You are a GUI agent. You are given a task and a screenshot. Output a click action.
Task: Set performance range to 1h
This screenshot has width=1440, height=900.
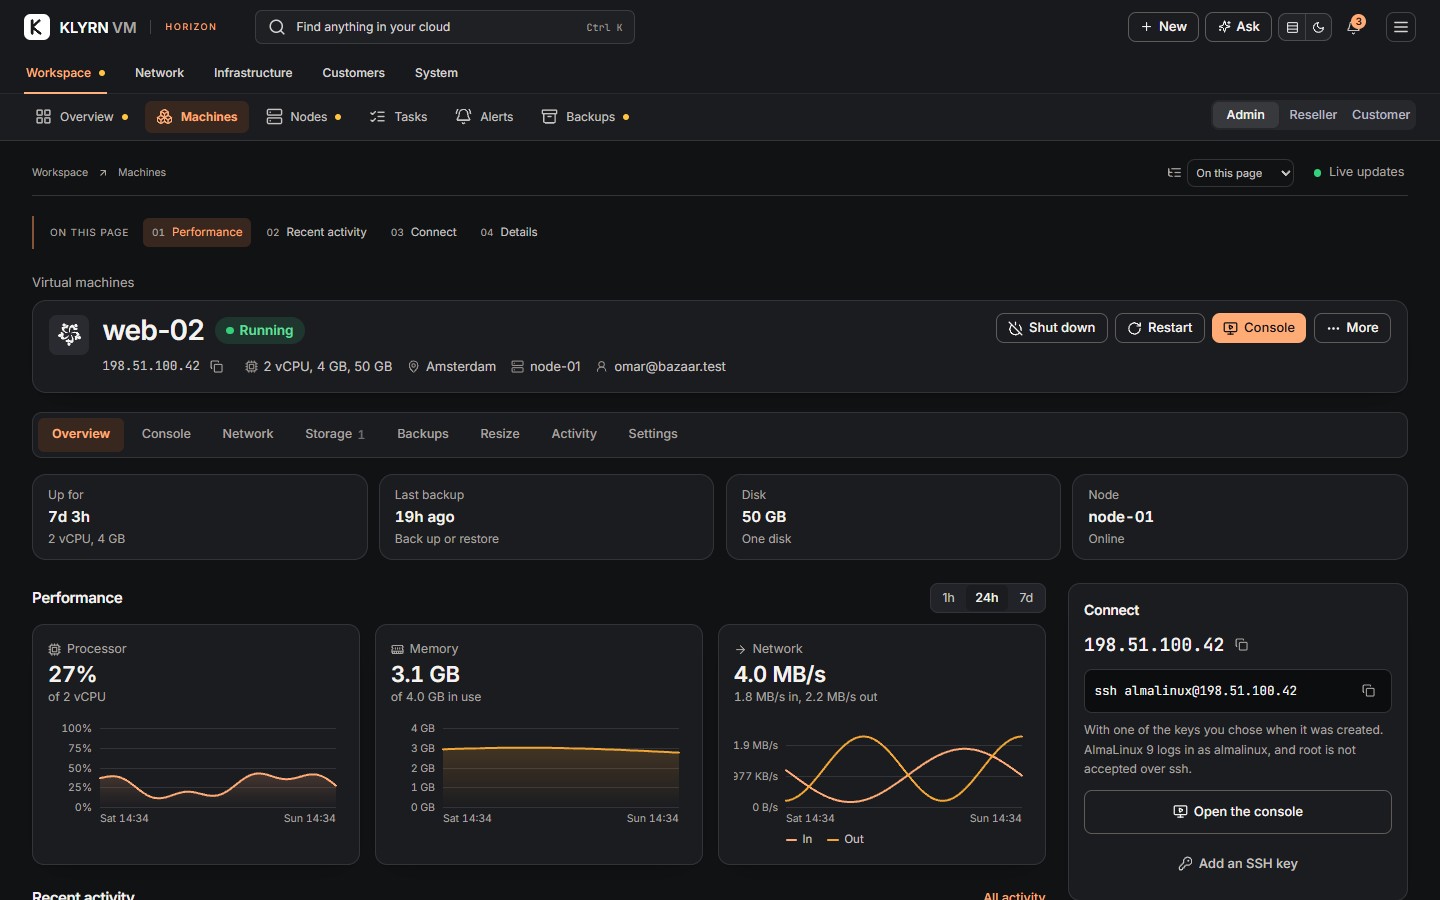pyautogui.click(x=948, y=598)
